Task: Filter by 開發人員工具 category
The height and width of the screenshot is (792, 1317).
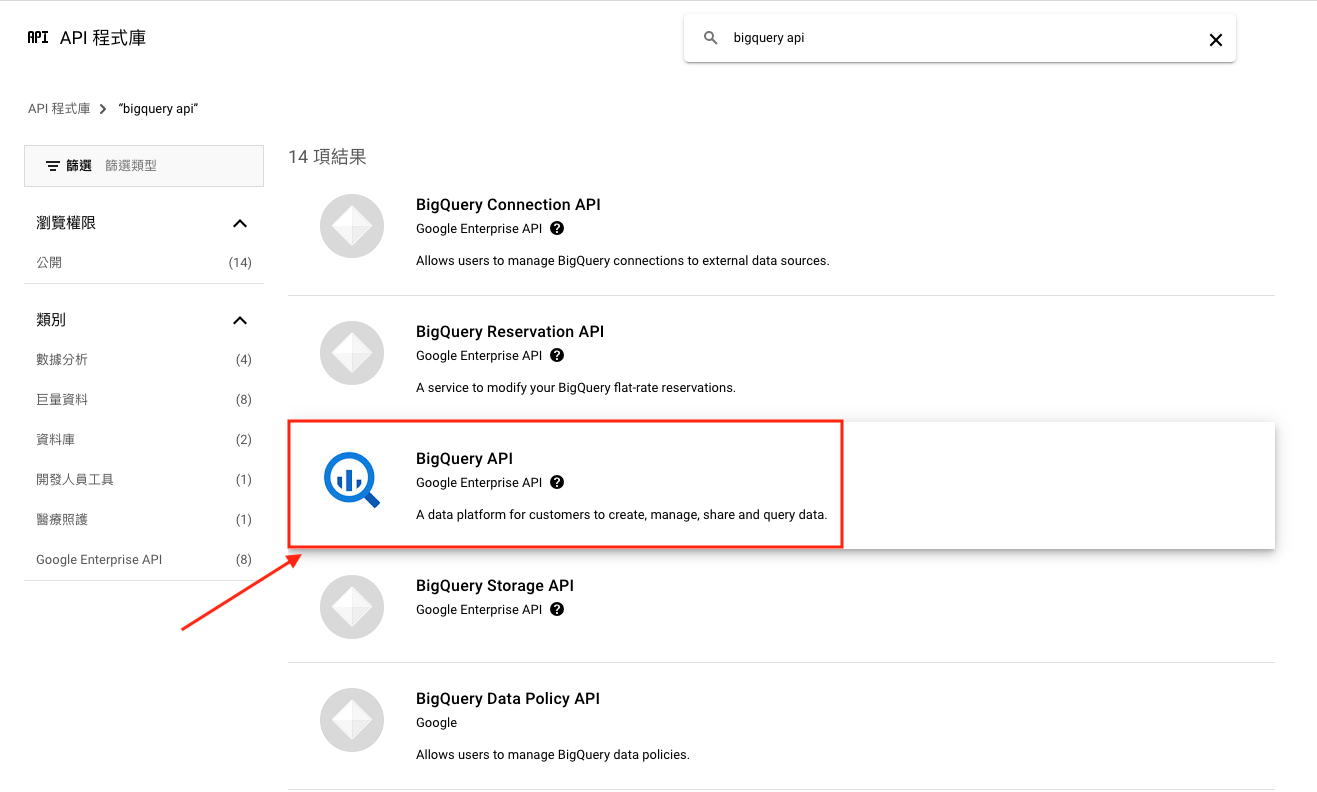Action: tap(144, 480)
